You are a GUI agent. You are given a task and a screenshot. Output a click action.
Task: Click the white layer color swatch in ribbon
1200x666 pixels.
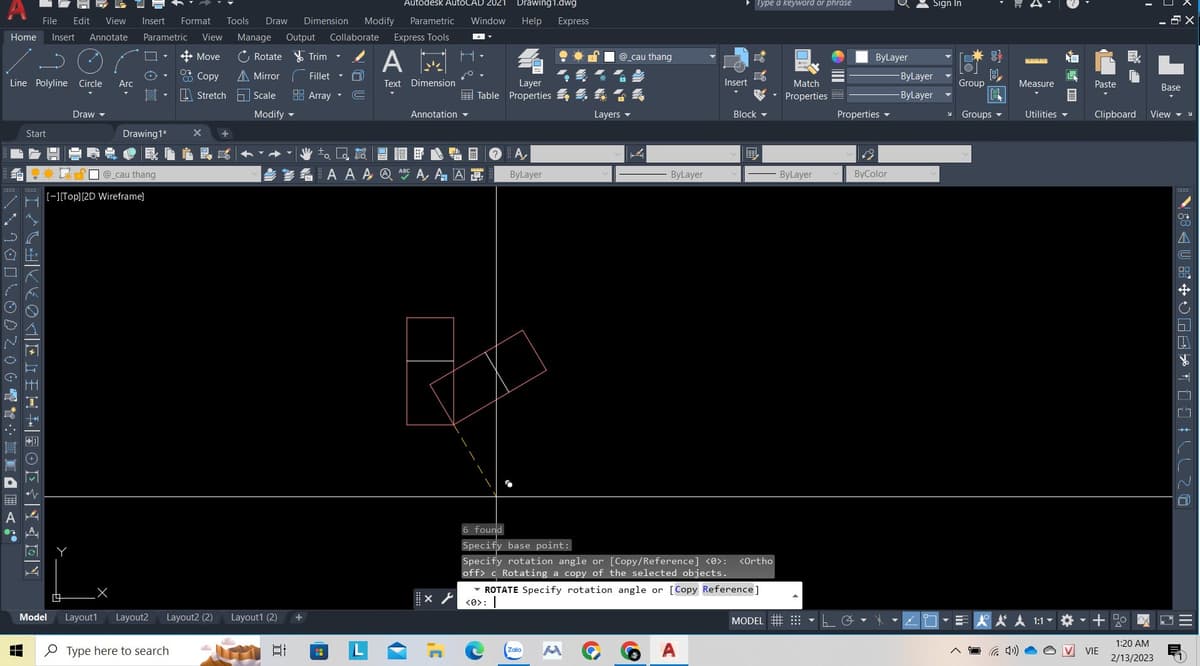click(x=609, y=57)
